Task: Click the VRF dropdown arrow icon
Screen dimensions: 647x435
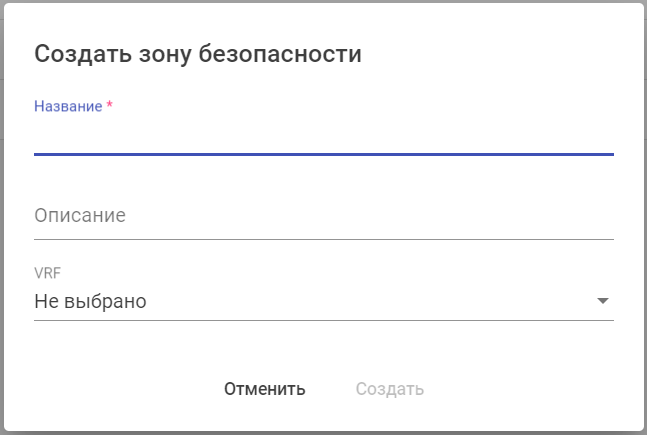Action: [x=602, y=301]
